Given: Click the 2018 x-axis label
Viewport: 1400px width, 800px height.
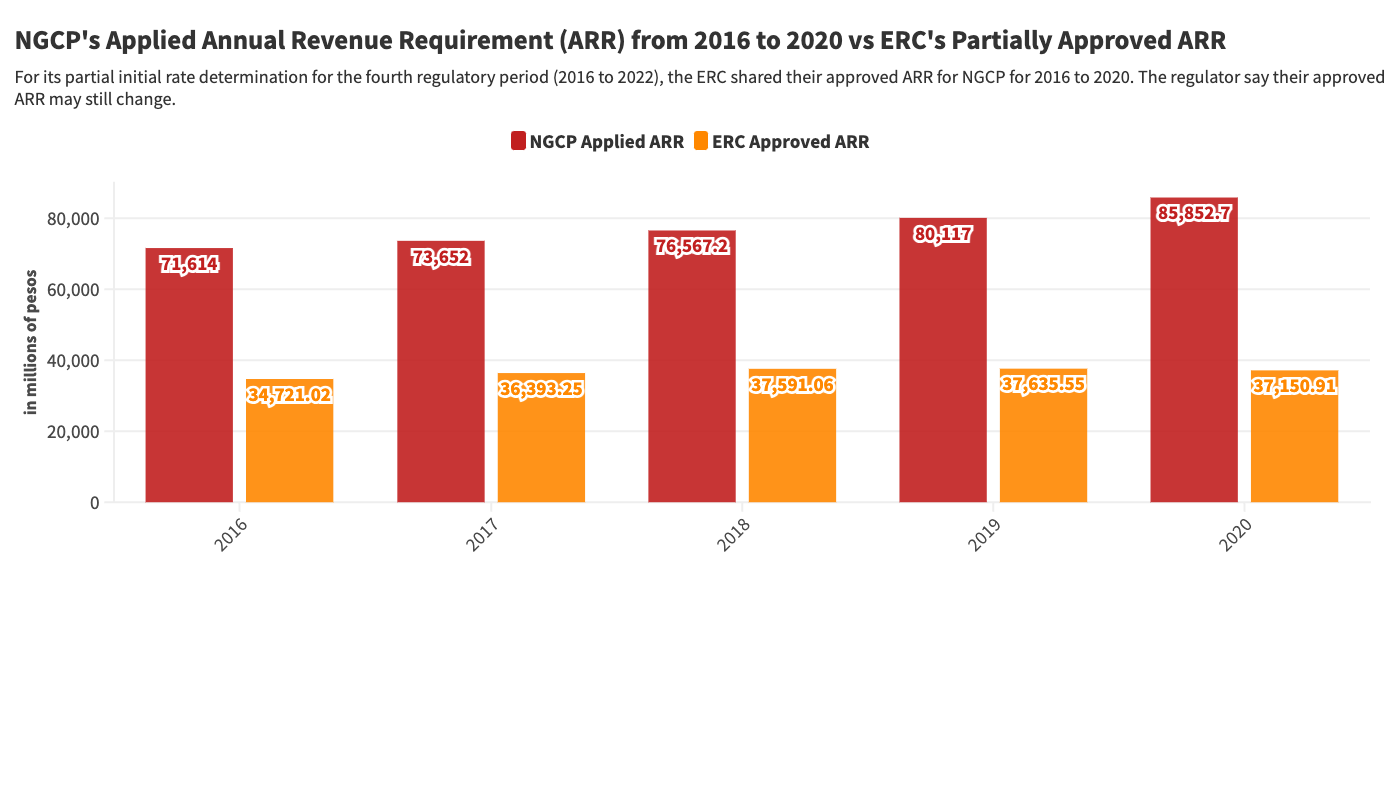Looking at the screenshot, I should tap(733, 535).
